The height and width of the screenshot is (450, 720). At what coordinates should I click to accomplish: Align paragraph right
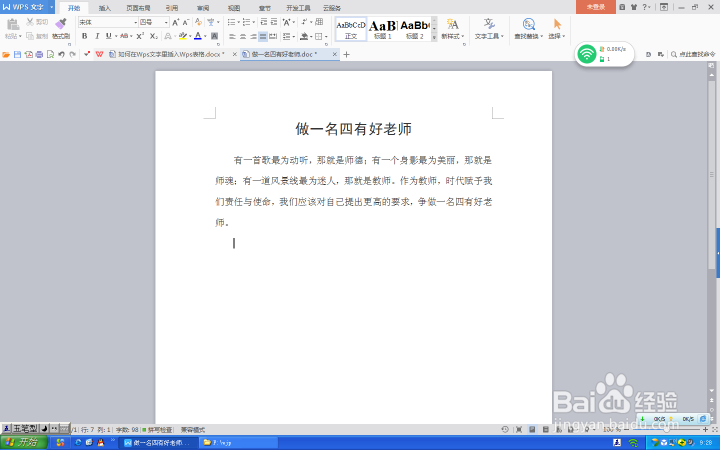point(253,36)
